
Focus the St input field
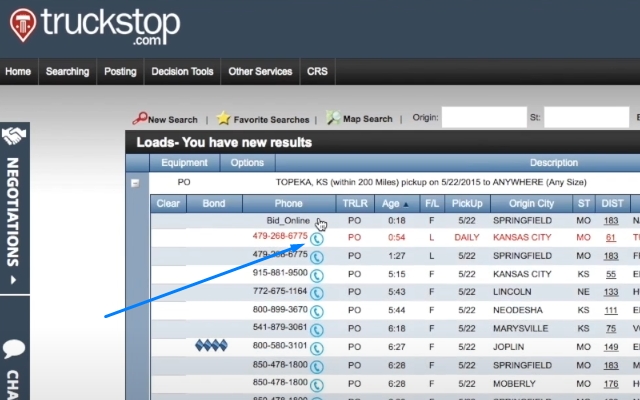(587, 117)
